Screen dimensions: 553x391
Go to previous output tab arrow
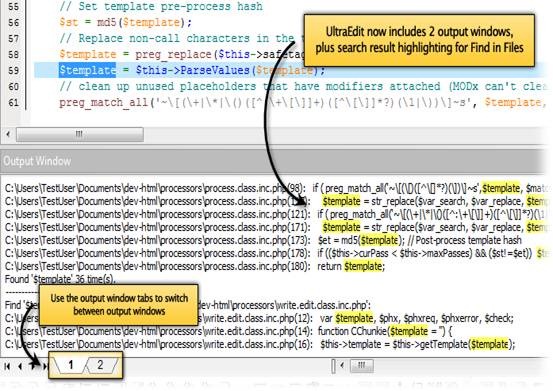20,366
